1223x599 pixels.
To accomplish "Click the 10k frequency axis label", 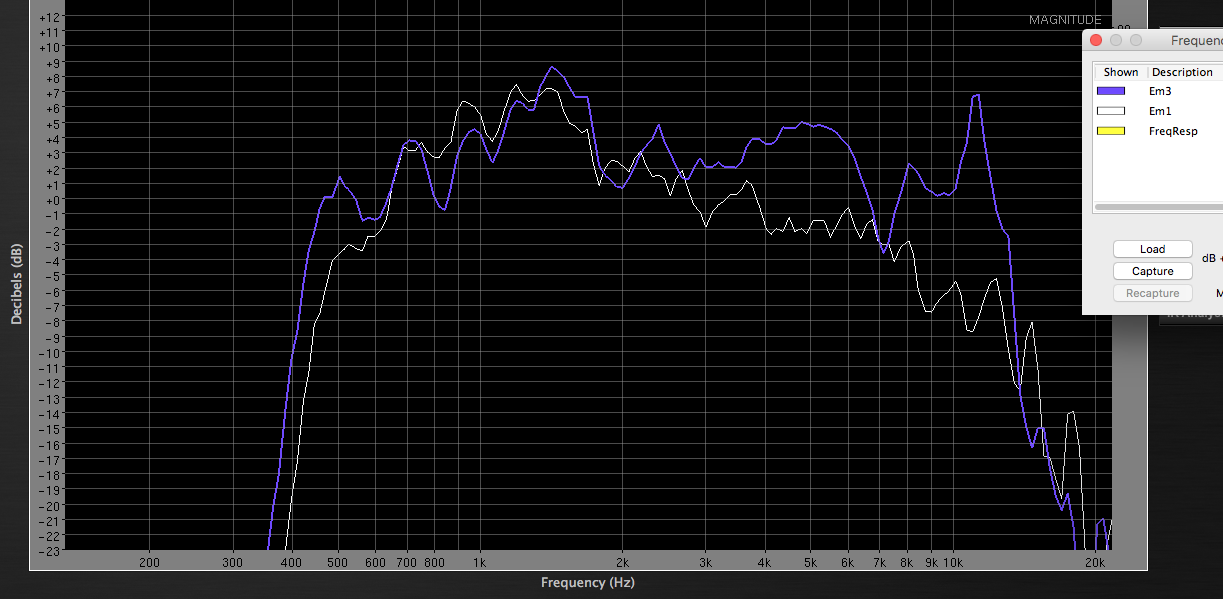I will click(x=952, y=563).
